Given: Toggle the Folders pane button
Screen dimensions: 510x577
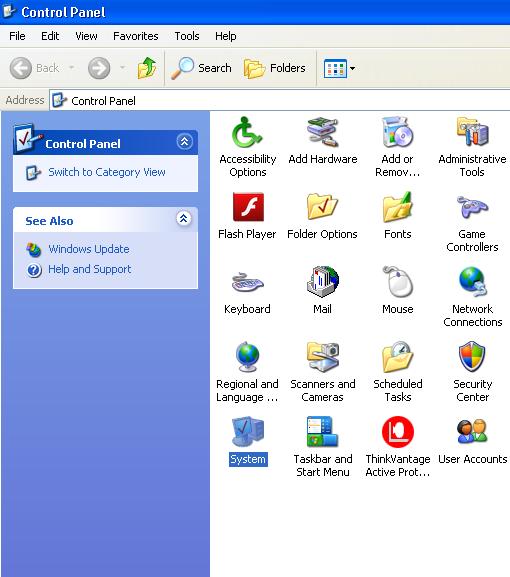Looking at the screenshot, I should click(x=275, y=68).
